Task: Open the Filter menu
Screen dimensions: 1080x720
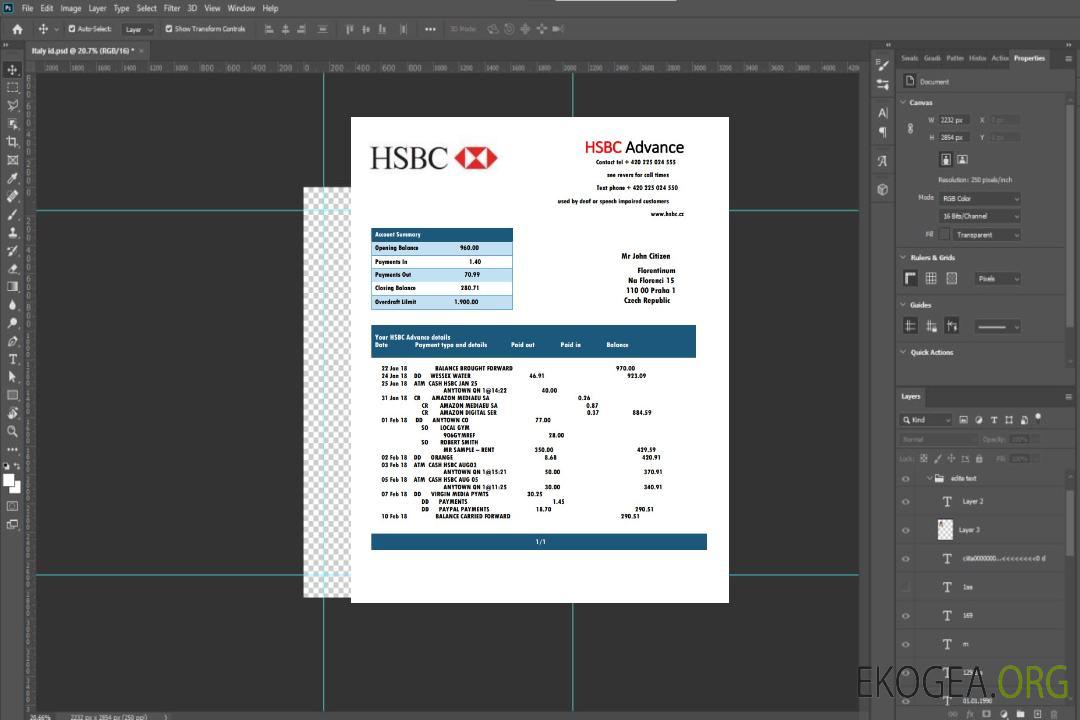Action: pos(172,8)
